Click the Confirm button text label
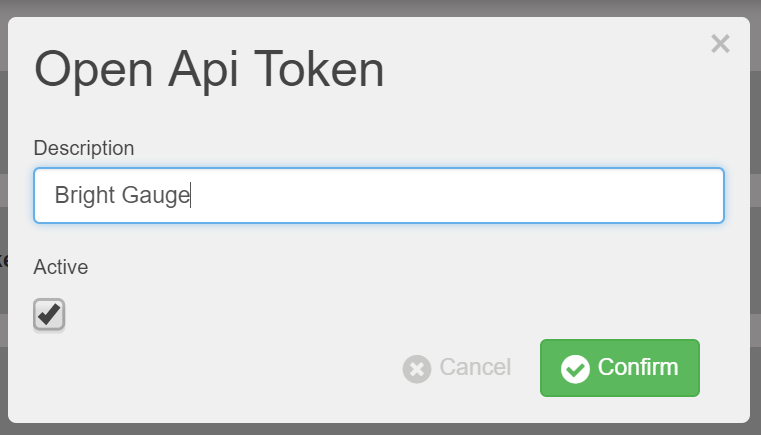 coord(638,367)
